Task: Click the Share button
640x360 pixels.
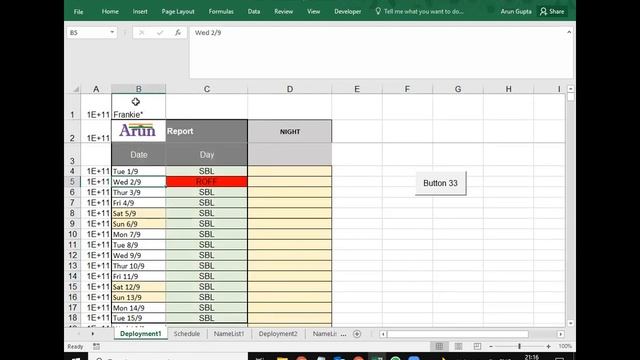Action: pyautogui.click(x=552, y=11)
